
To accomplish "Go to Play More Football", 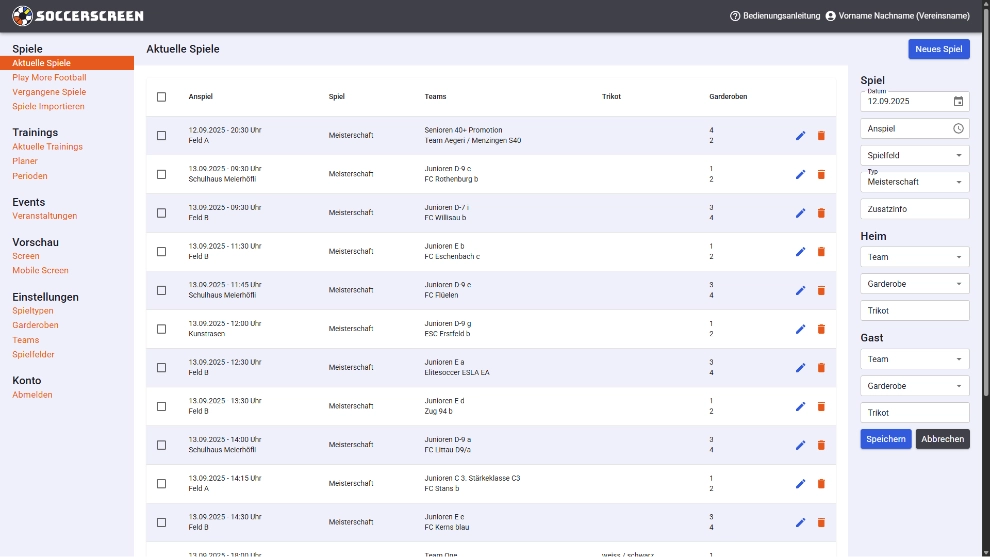I will (x=49, y=78).
